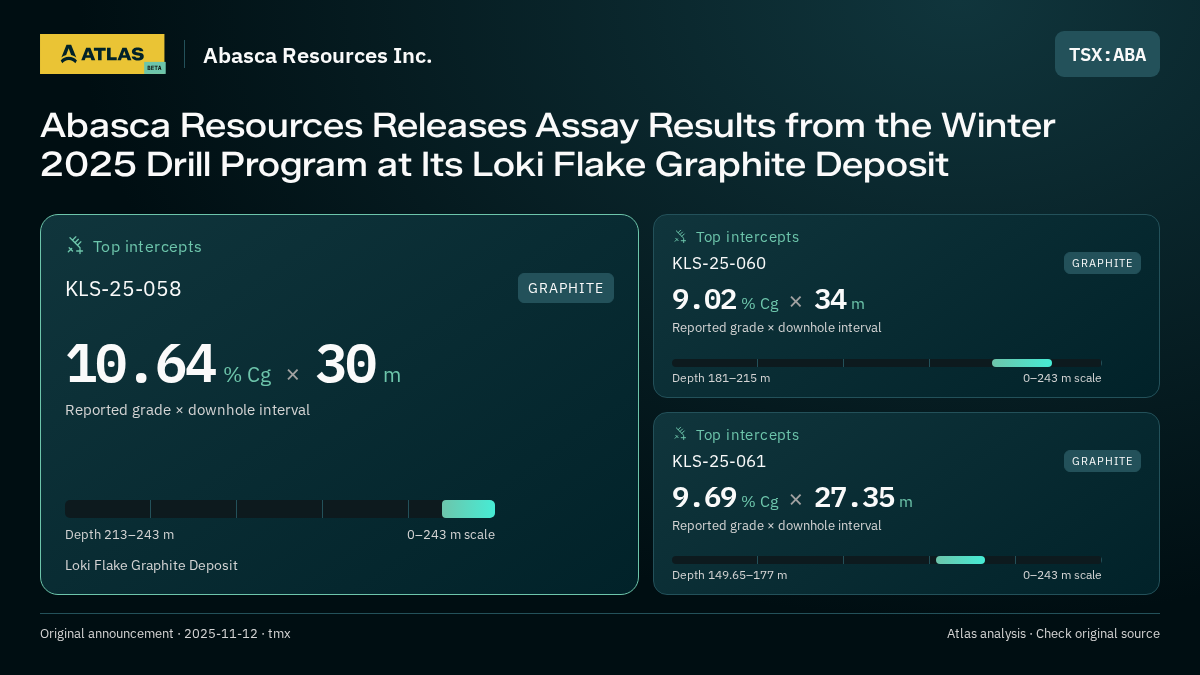Image resolution: width=1200 pixels, height=675 pixels.
Task: Select the hole ID KLS-25-061
Action: tap(719, 461)
